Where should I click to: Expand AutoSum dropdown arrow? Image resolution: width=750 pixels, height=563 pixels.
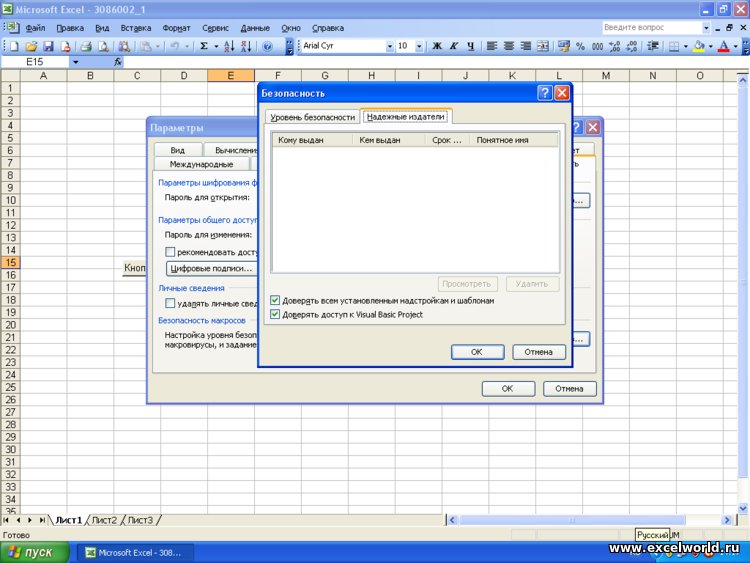click(216, 46)
